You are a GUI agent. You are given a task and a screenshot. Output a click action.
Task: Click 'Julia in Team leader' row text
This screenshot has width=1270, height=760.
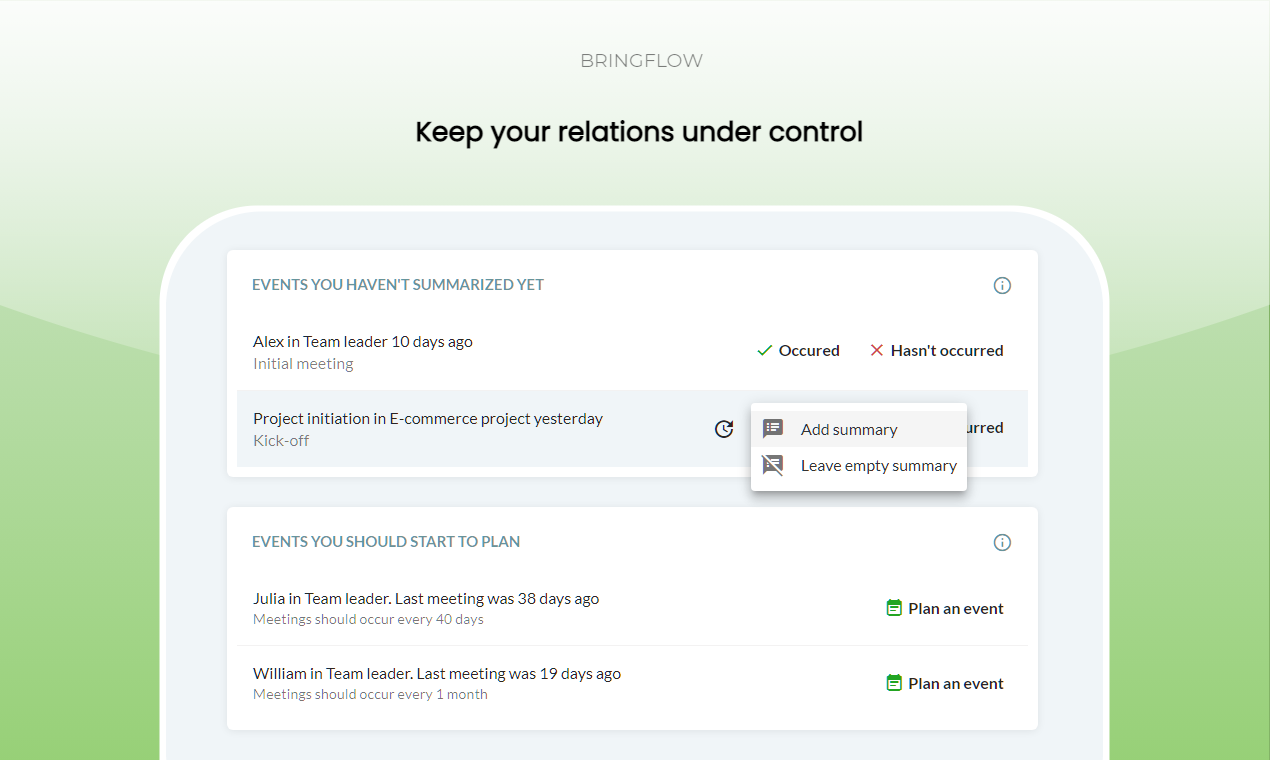point(426,599)
